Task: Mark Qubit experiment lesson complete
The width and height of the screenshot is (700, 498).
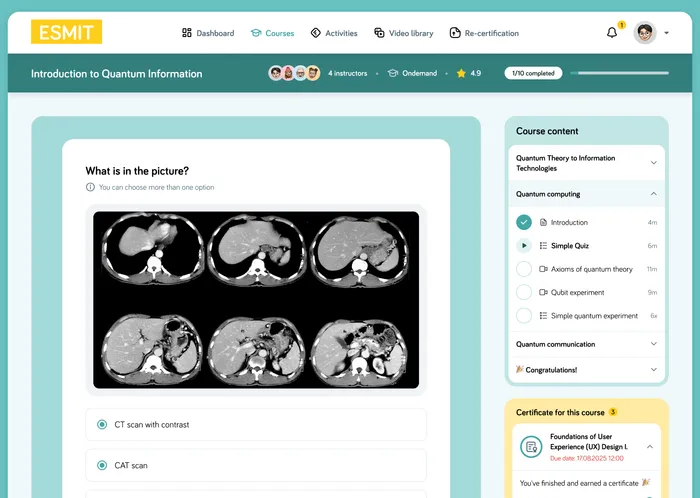Action: coord(524,292)
